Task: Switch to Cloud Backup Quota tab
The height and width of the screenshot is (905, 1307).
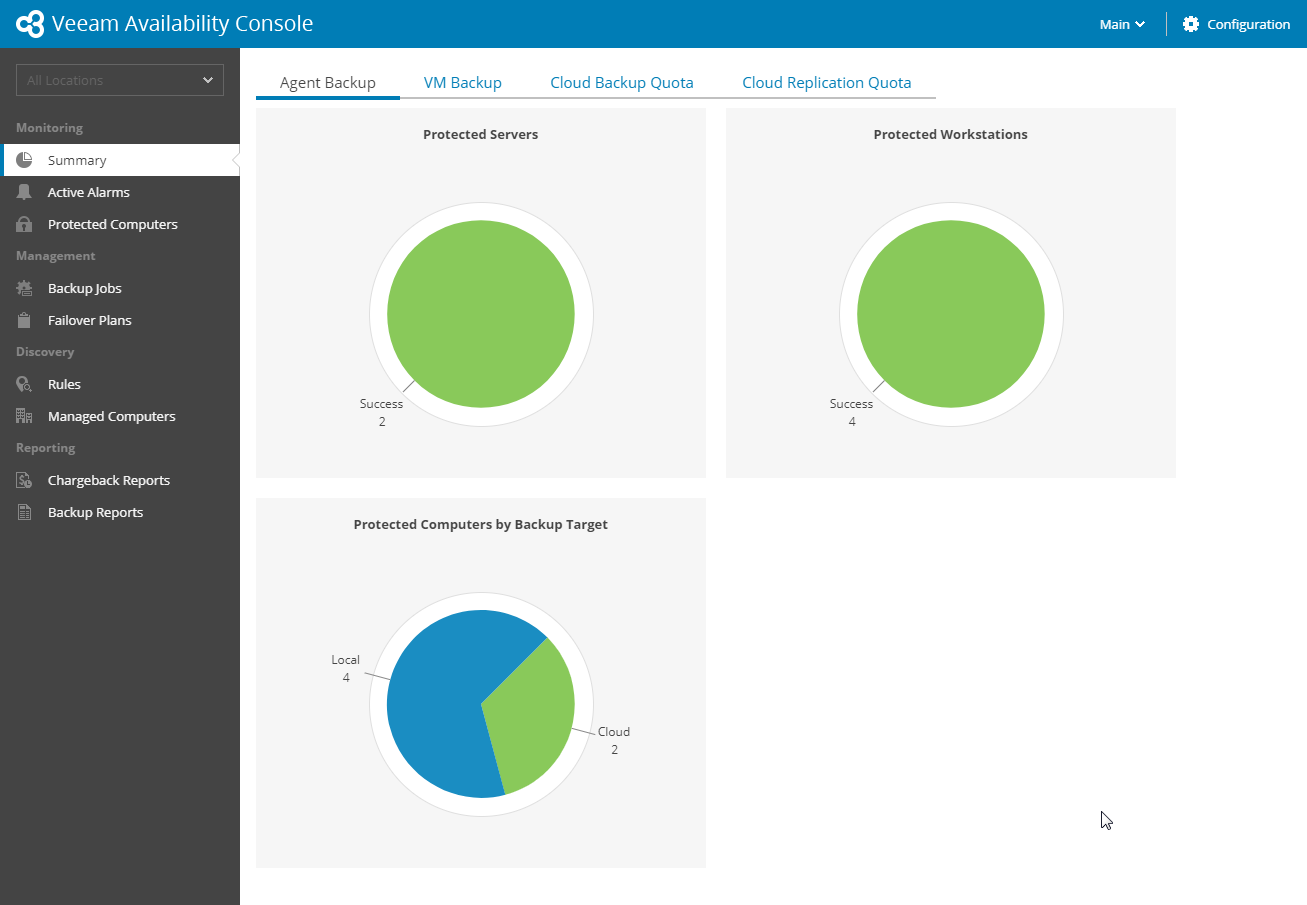Action: tap(622, 83)
